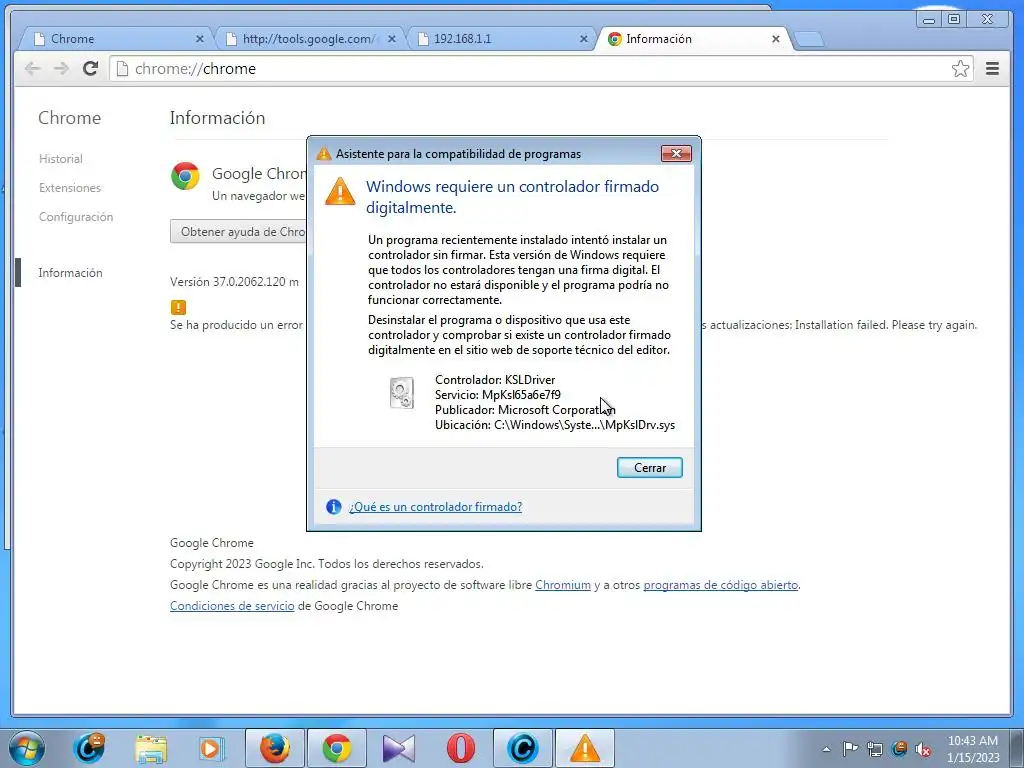Open the blue C app in taskbar
This screenshot has height=768, width=1024.
click(x=522, y=748)
